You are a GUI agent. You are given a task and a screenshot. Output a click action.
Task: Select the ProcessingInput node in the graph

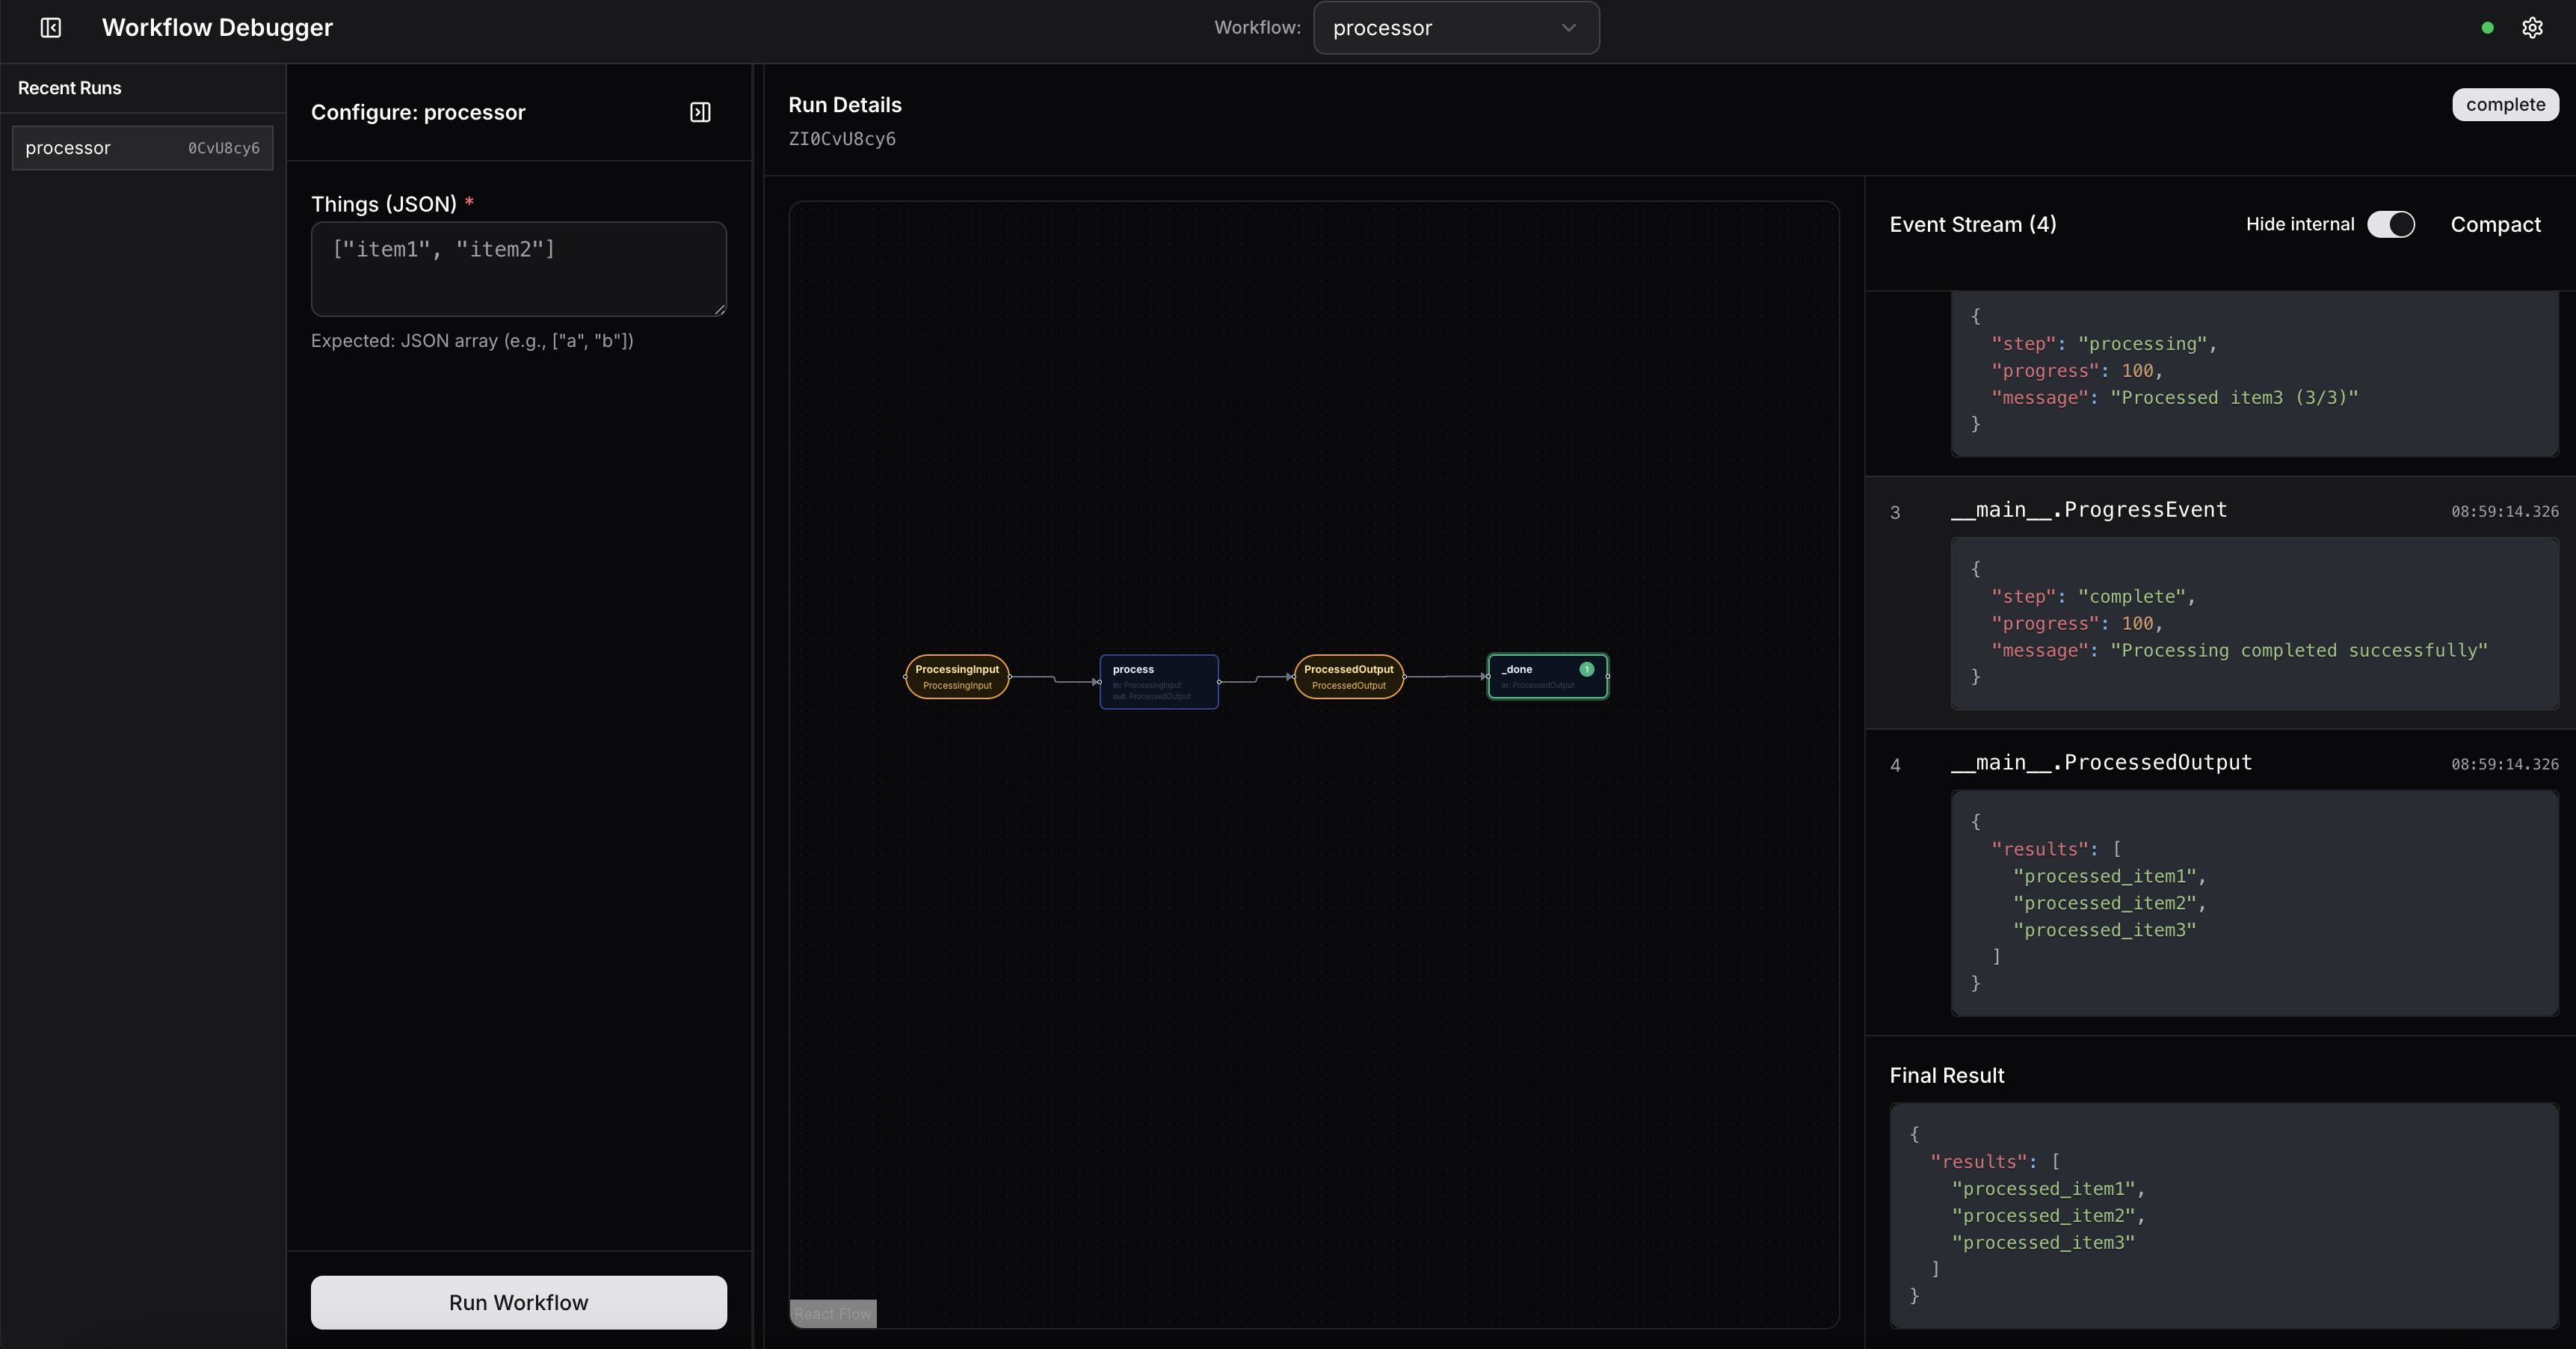point(956,676)
